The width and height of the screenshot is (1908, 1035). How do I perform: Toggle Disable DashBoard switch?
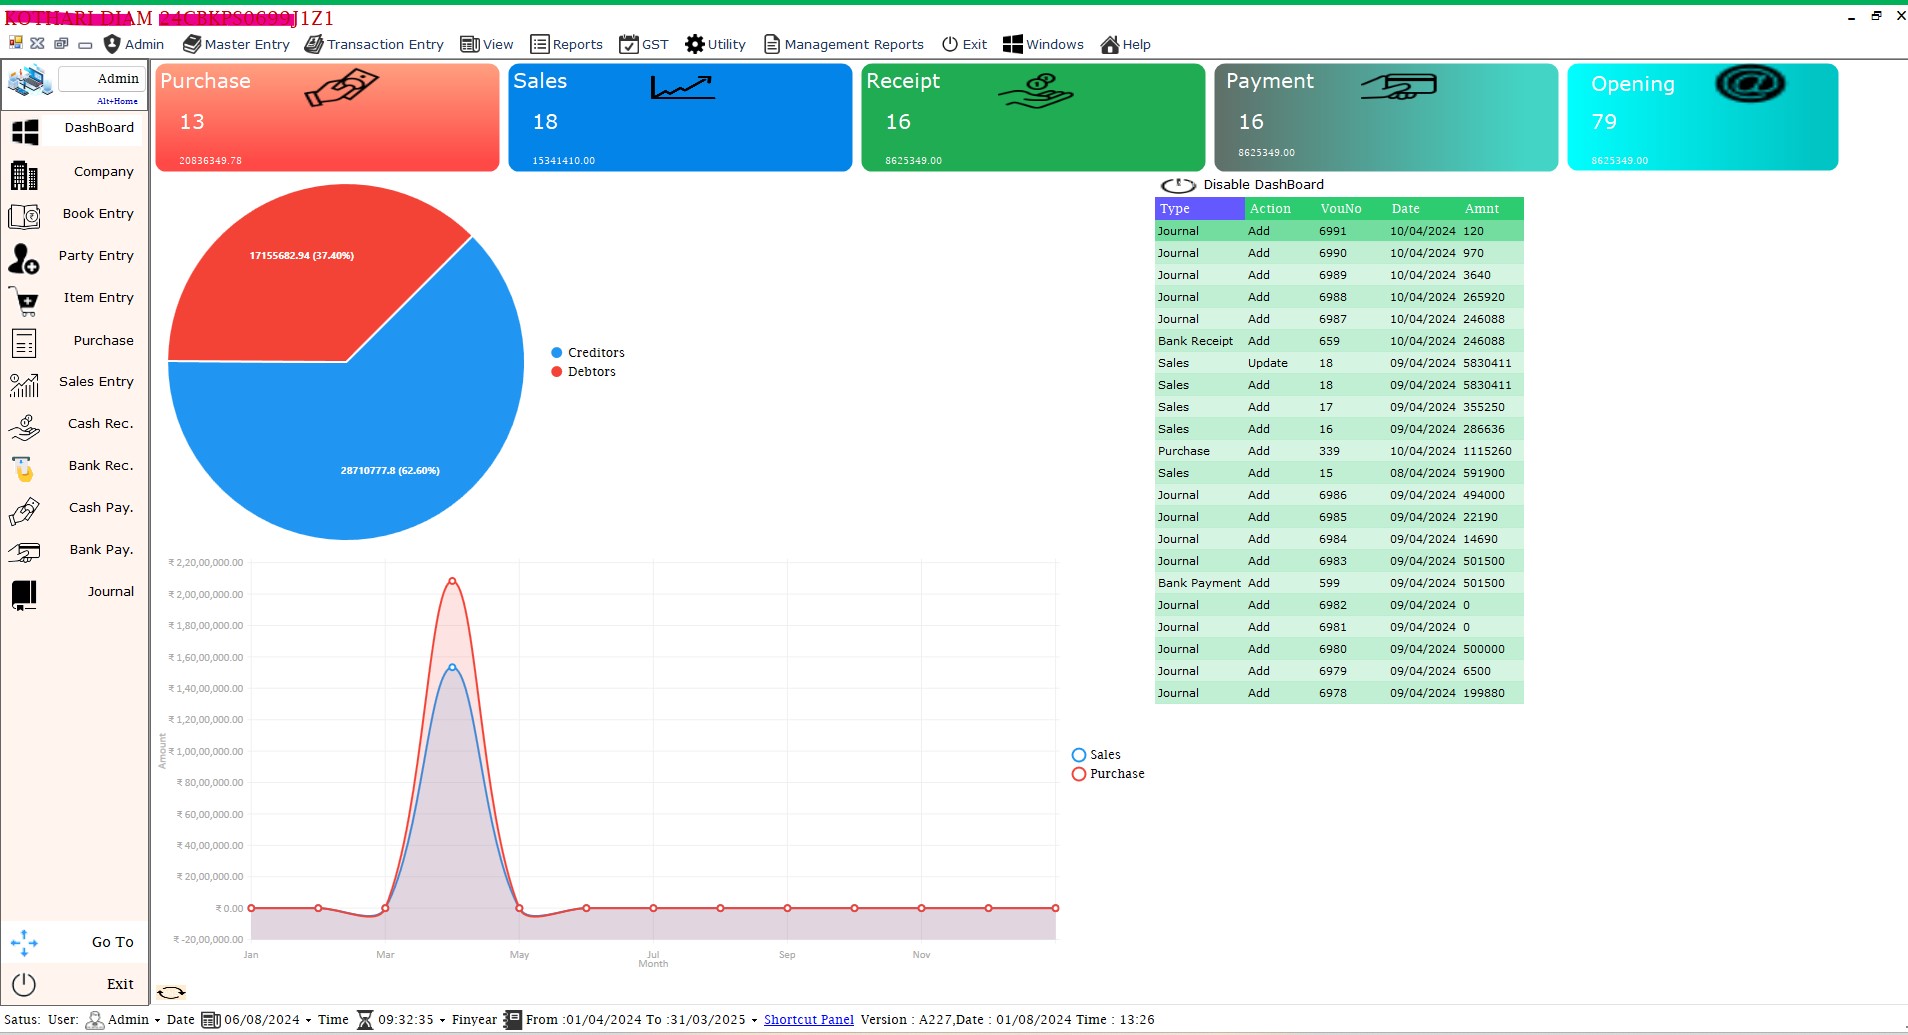1178,185
